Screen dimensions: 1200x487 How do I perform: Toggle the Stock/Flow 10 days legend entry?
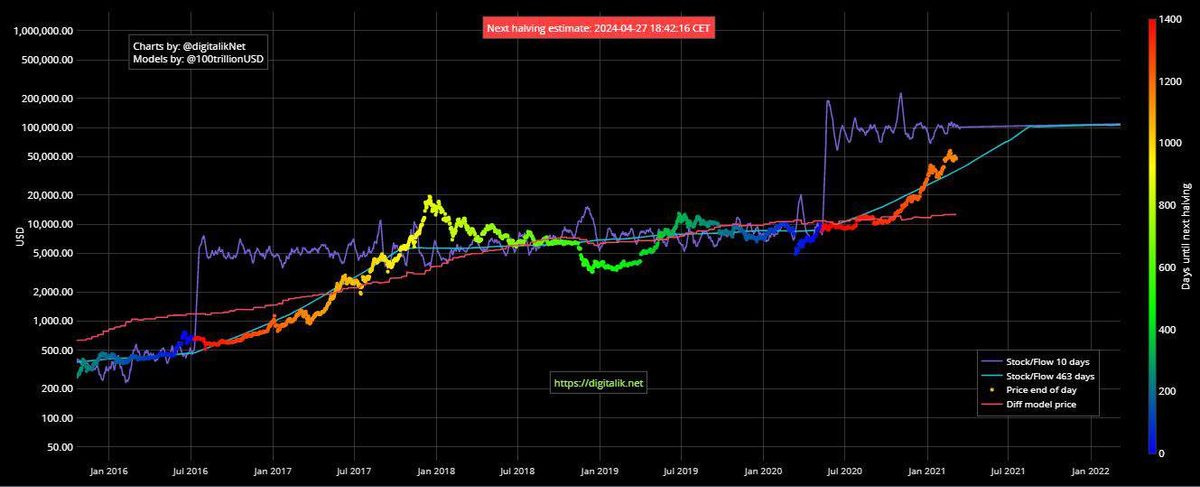(x=1036, y=362)
